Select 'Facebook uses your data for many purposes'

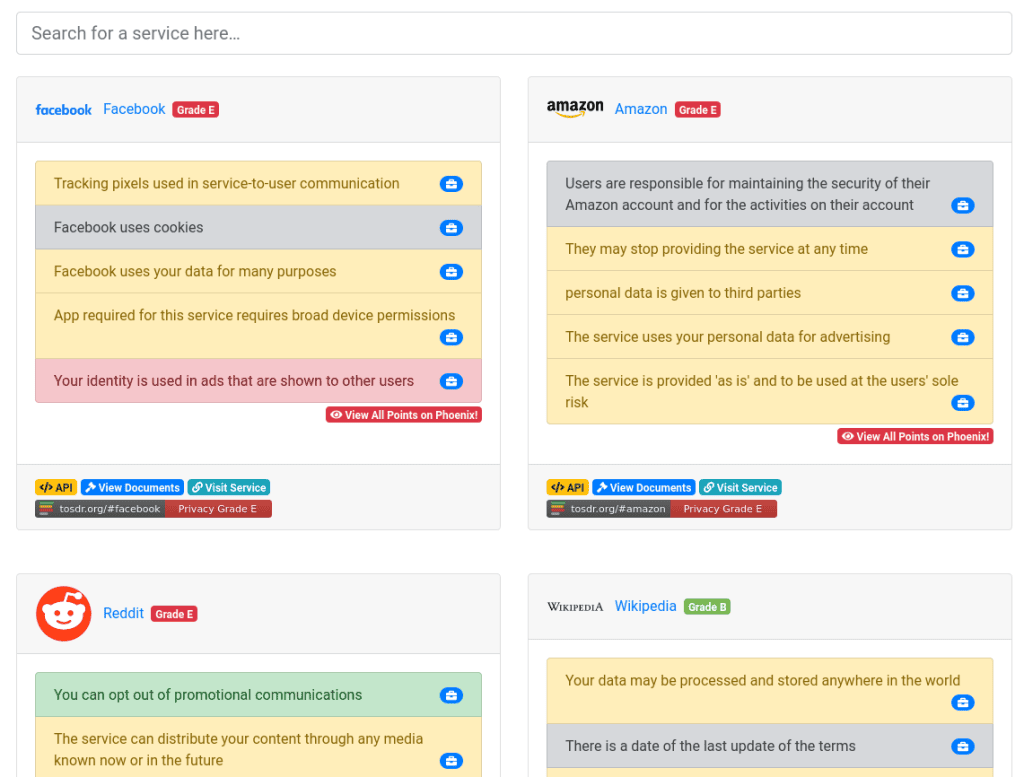coord(195,271)
